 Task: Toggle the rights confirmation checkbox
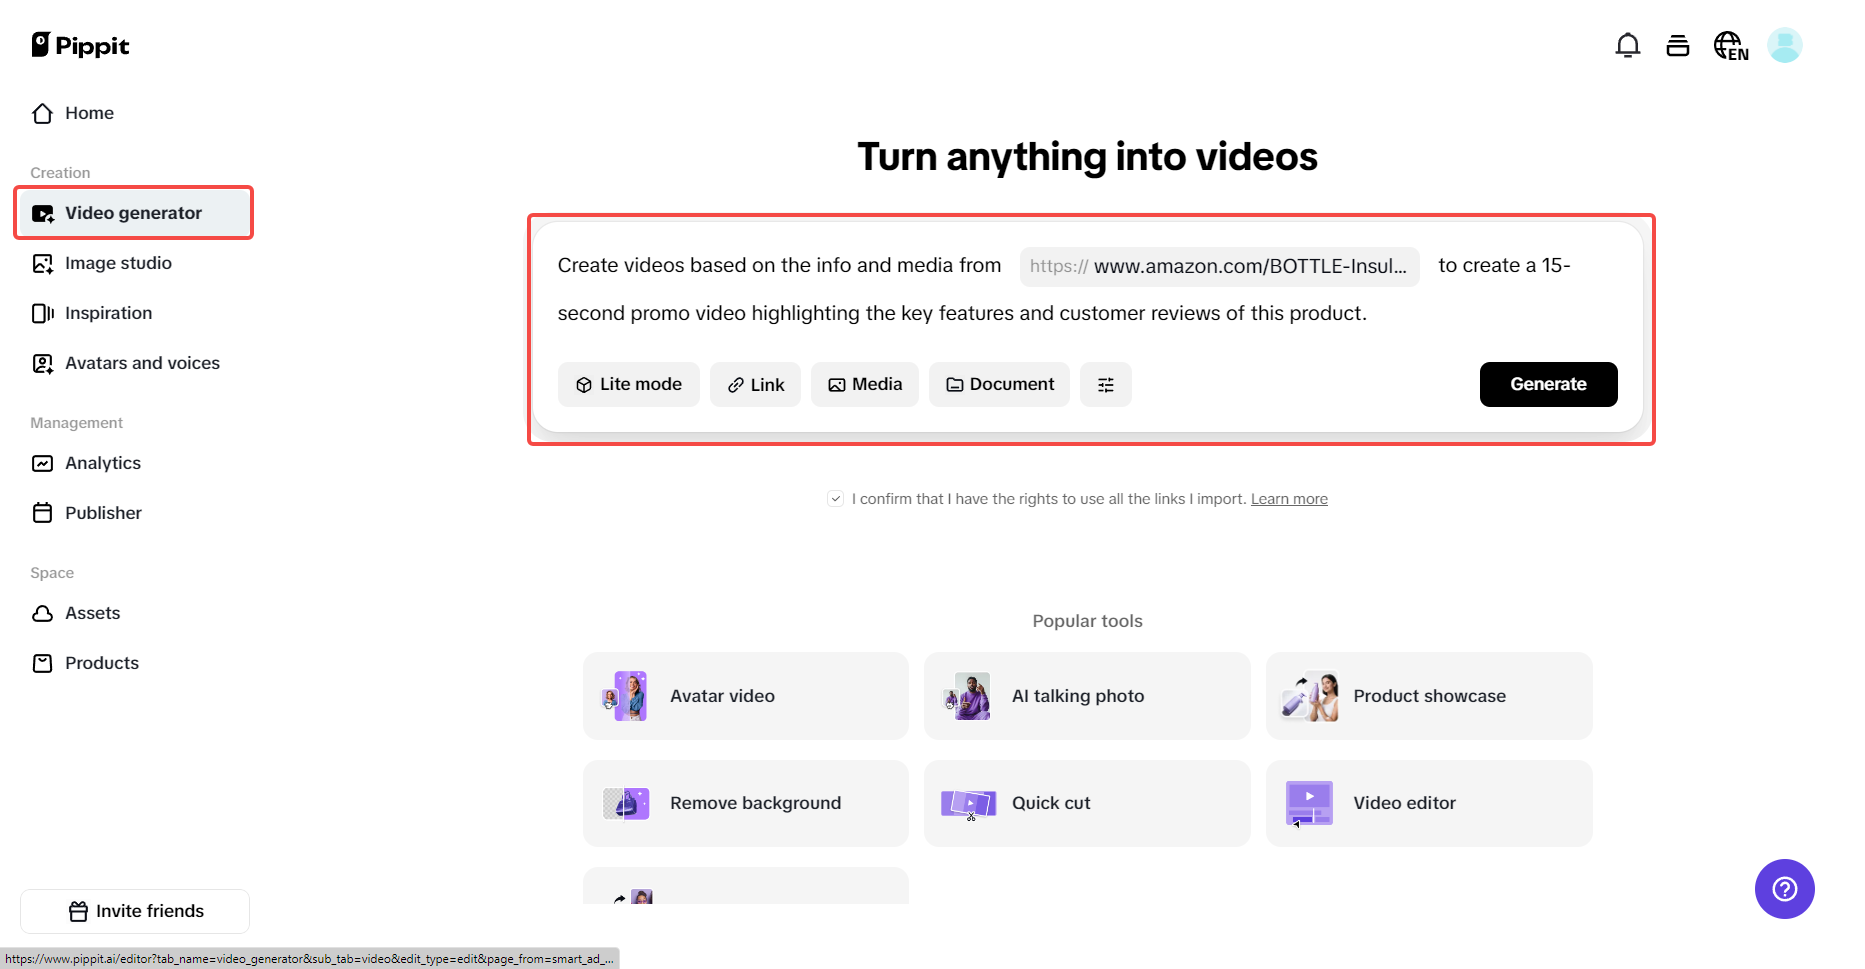[836, 499]
